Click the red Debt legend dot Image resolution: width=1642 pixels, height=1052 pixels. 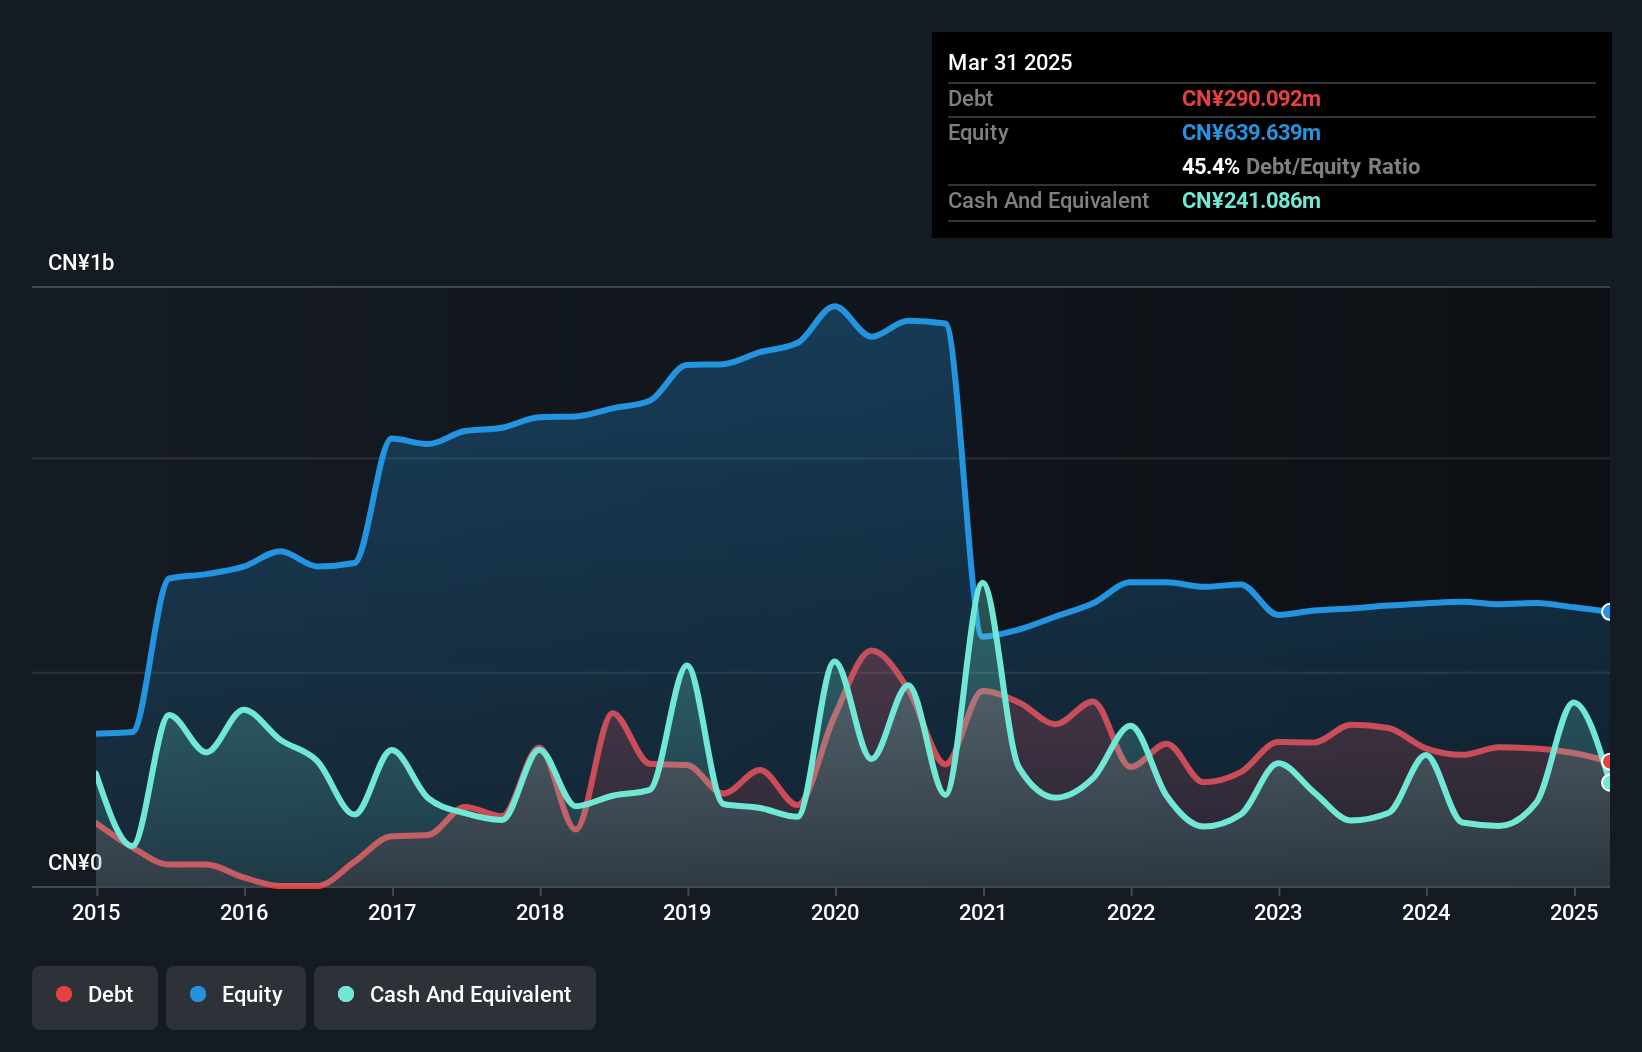64,994
